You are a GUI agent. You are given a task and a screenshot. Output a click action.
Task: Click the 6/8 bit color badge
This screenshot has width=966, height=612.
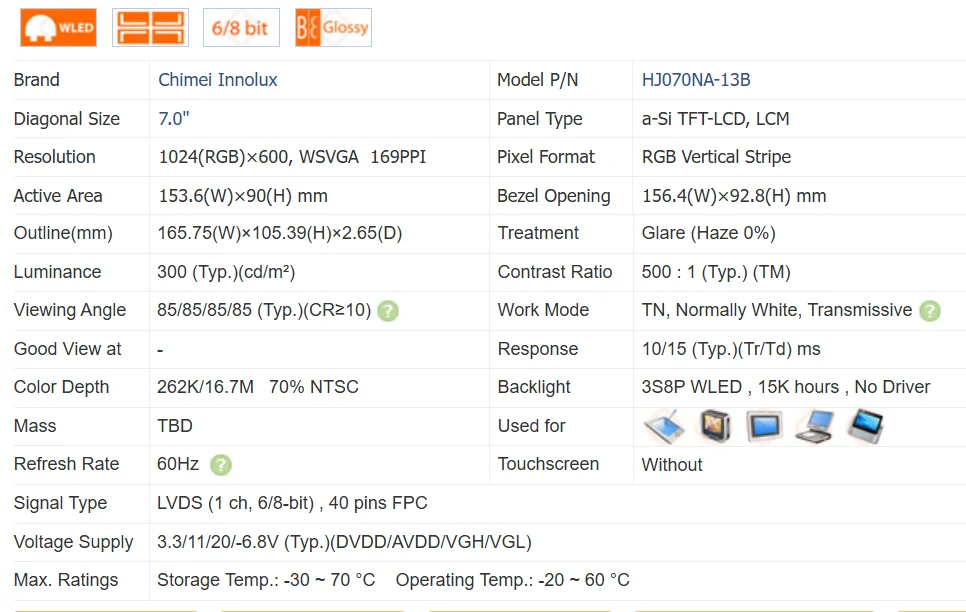point(242,28)
